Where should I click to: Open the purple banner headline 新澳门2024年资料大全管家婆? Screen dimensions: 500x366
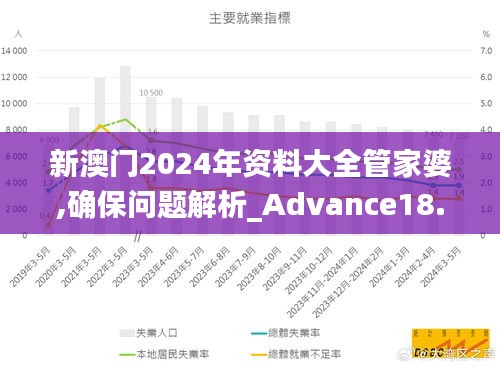[250, 165]
